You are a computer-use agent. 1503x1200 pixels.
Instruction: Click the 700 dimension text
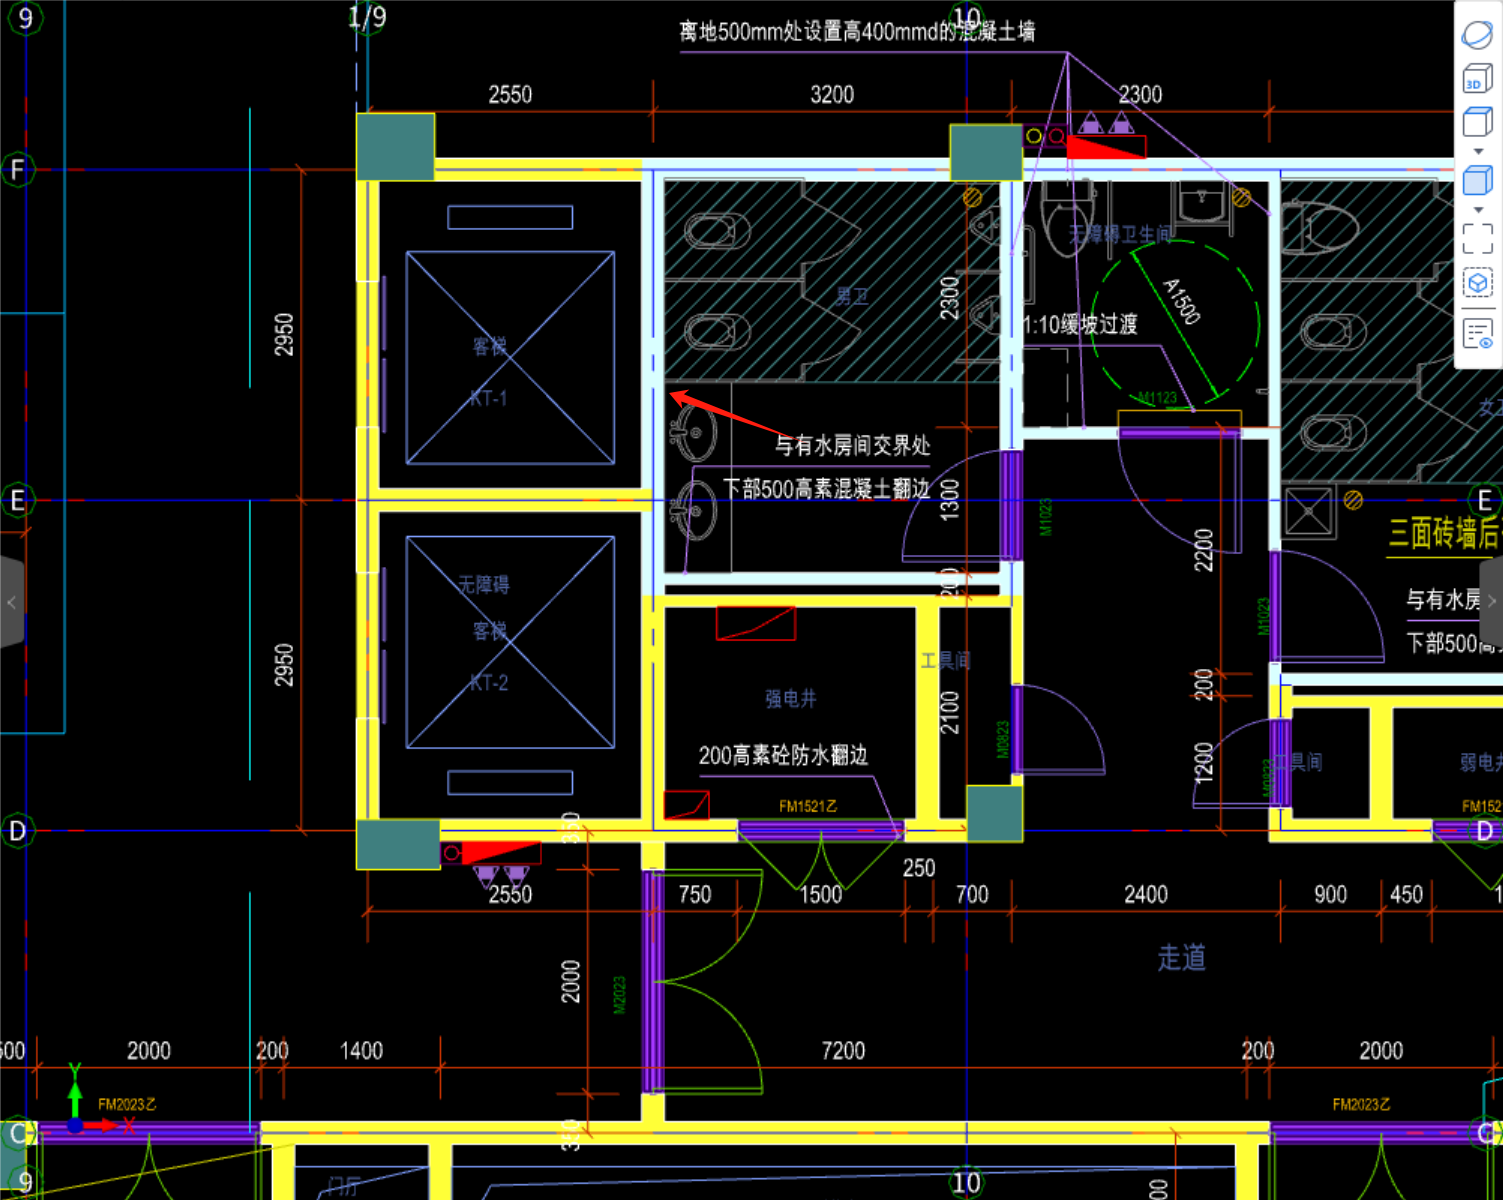coord(972,894)
